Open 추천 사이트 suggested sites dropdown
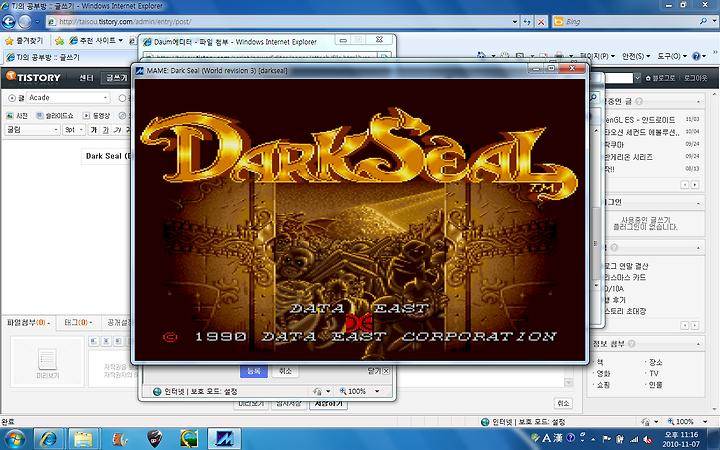The width and height of the screenshot is (720, 450). coord(96,41)
